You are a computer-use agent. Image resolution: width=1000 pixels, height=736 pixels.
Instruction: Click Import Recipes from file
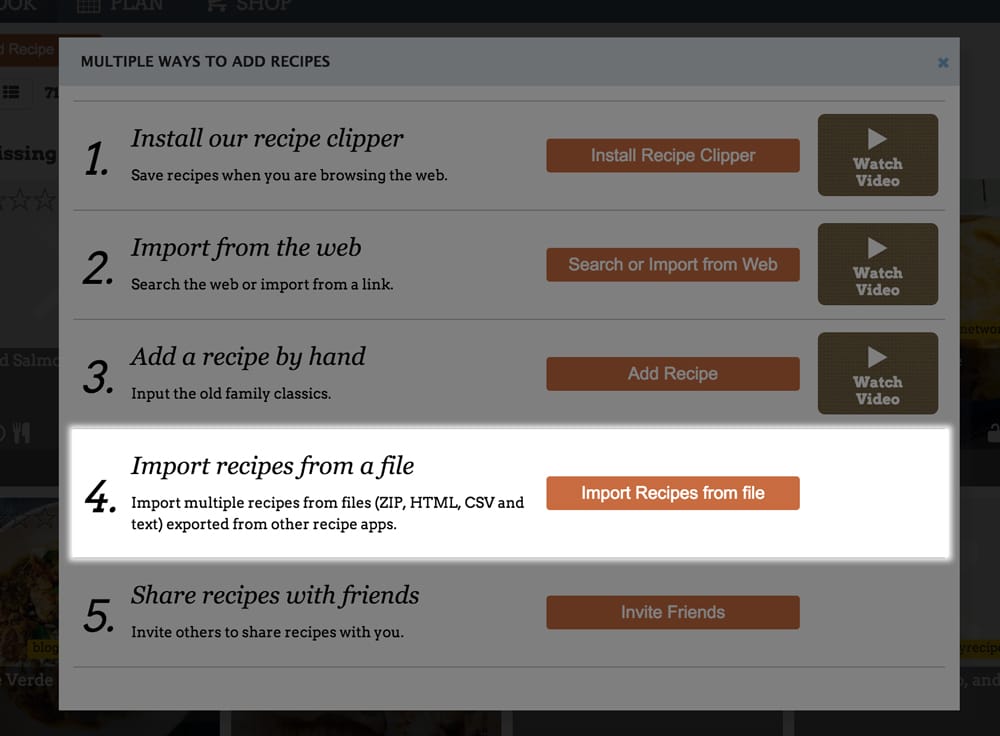coord(672,493)
